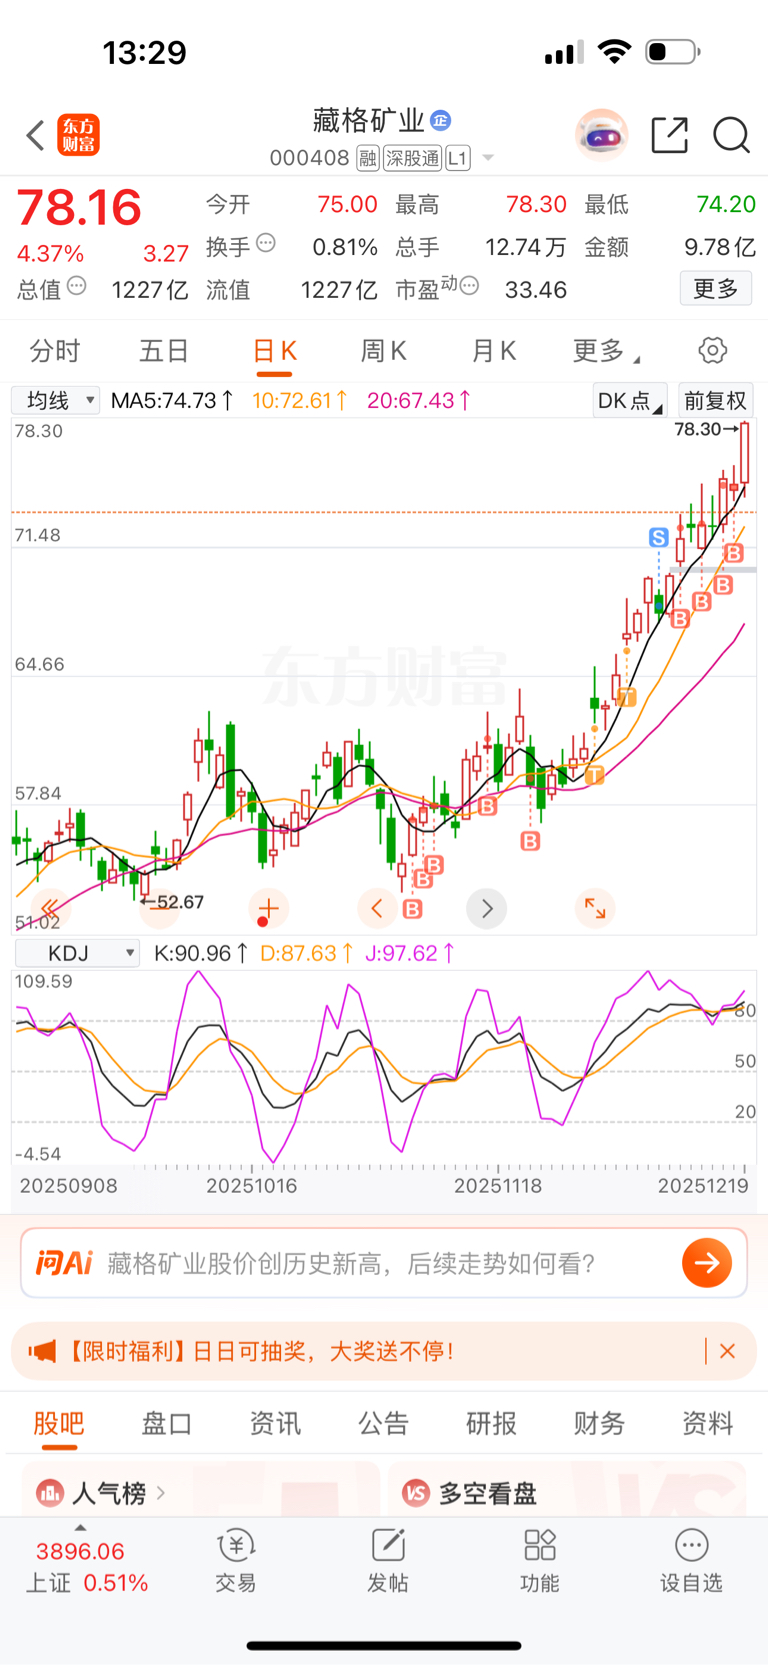Image resolution: width=768 pixels, height=1665 pixels.
Task: Open the KDJ indicator dropdown
Action: [77, 953]
